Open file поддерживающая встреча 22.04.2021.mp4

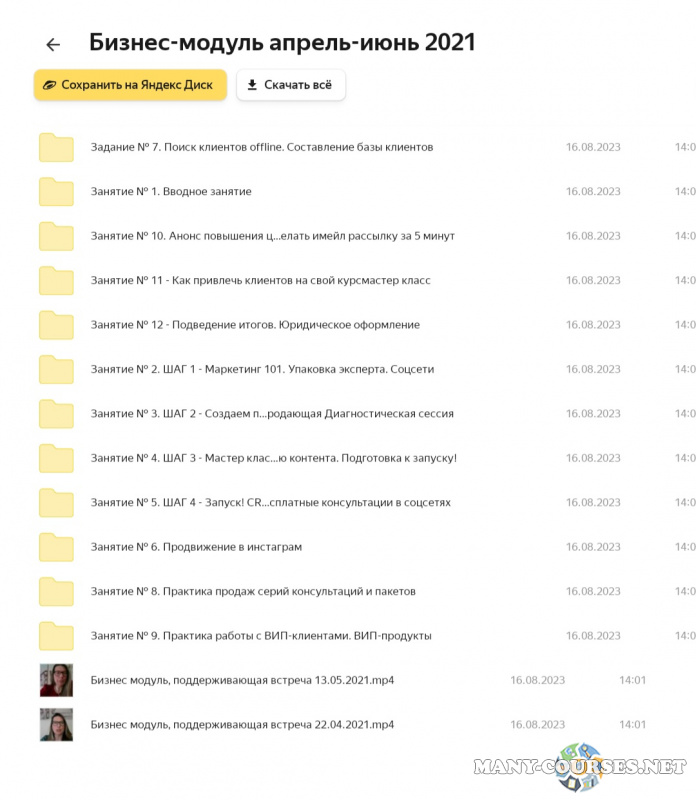pos(242,724)
